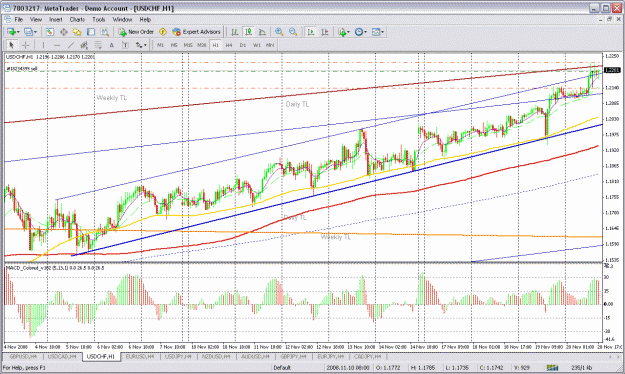Screen dimensions: 625x374
Task: Open the Periods clock dropdown arrow
Action: click(x=366, y=32)
